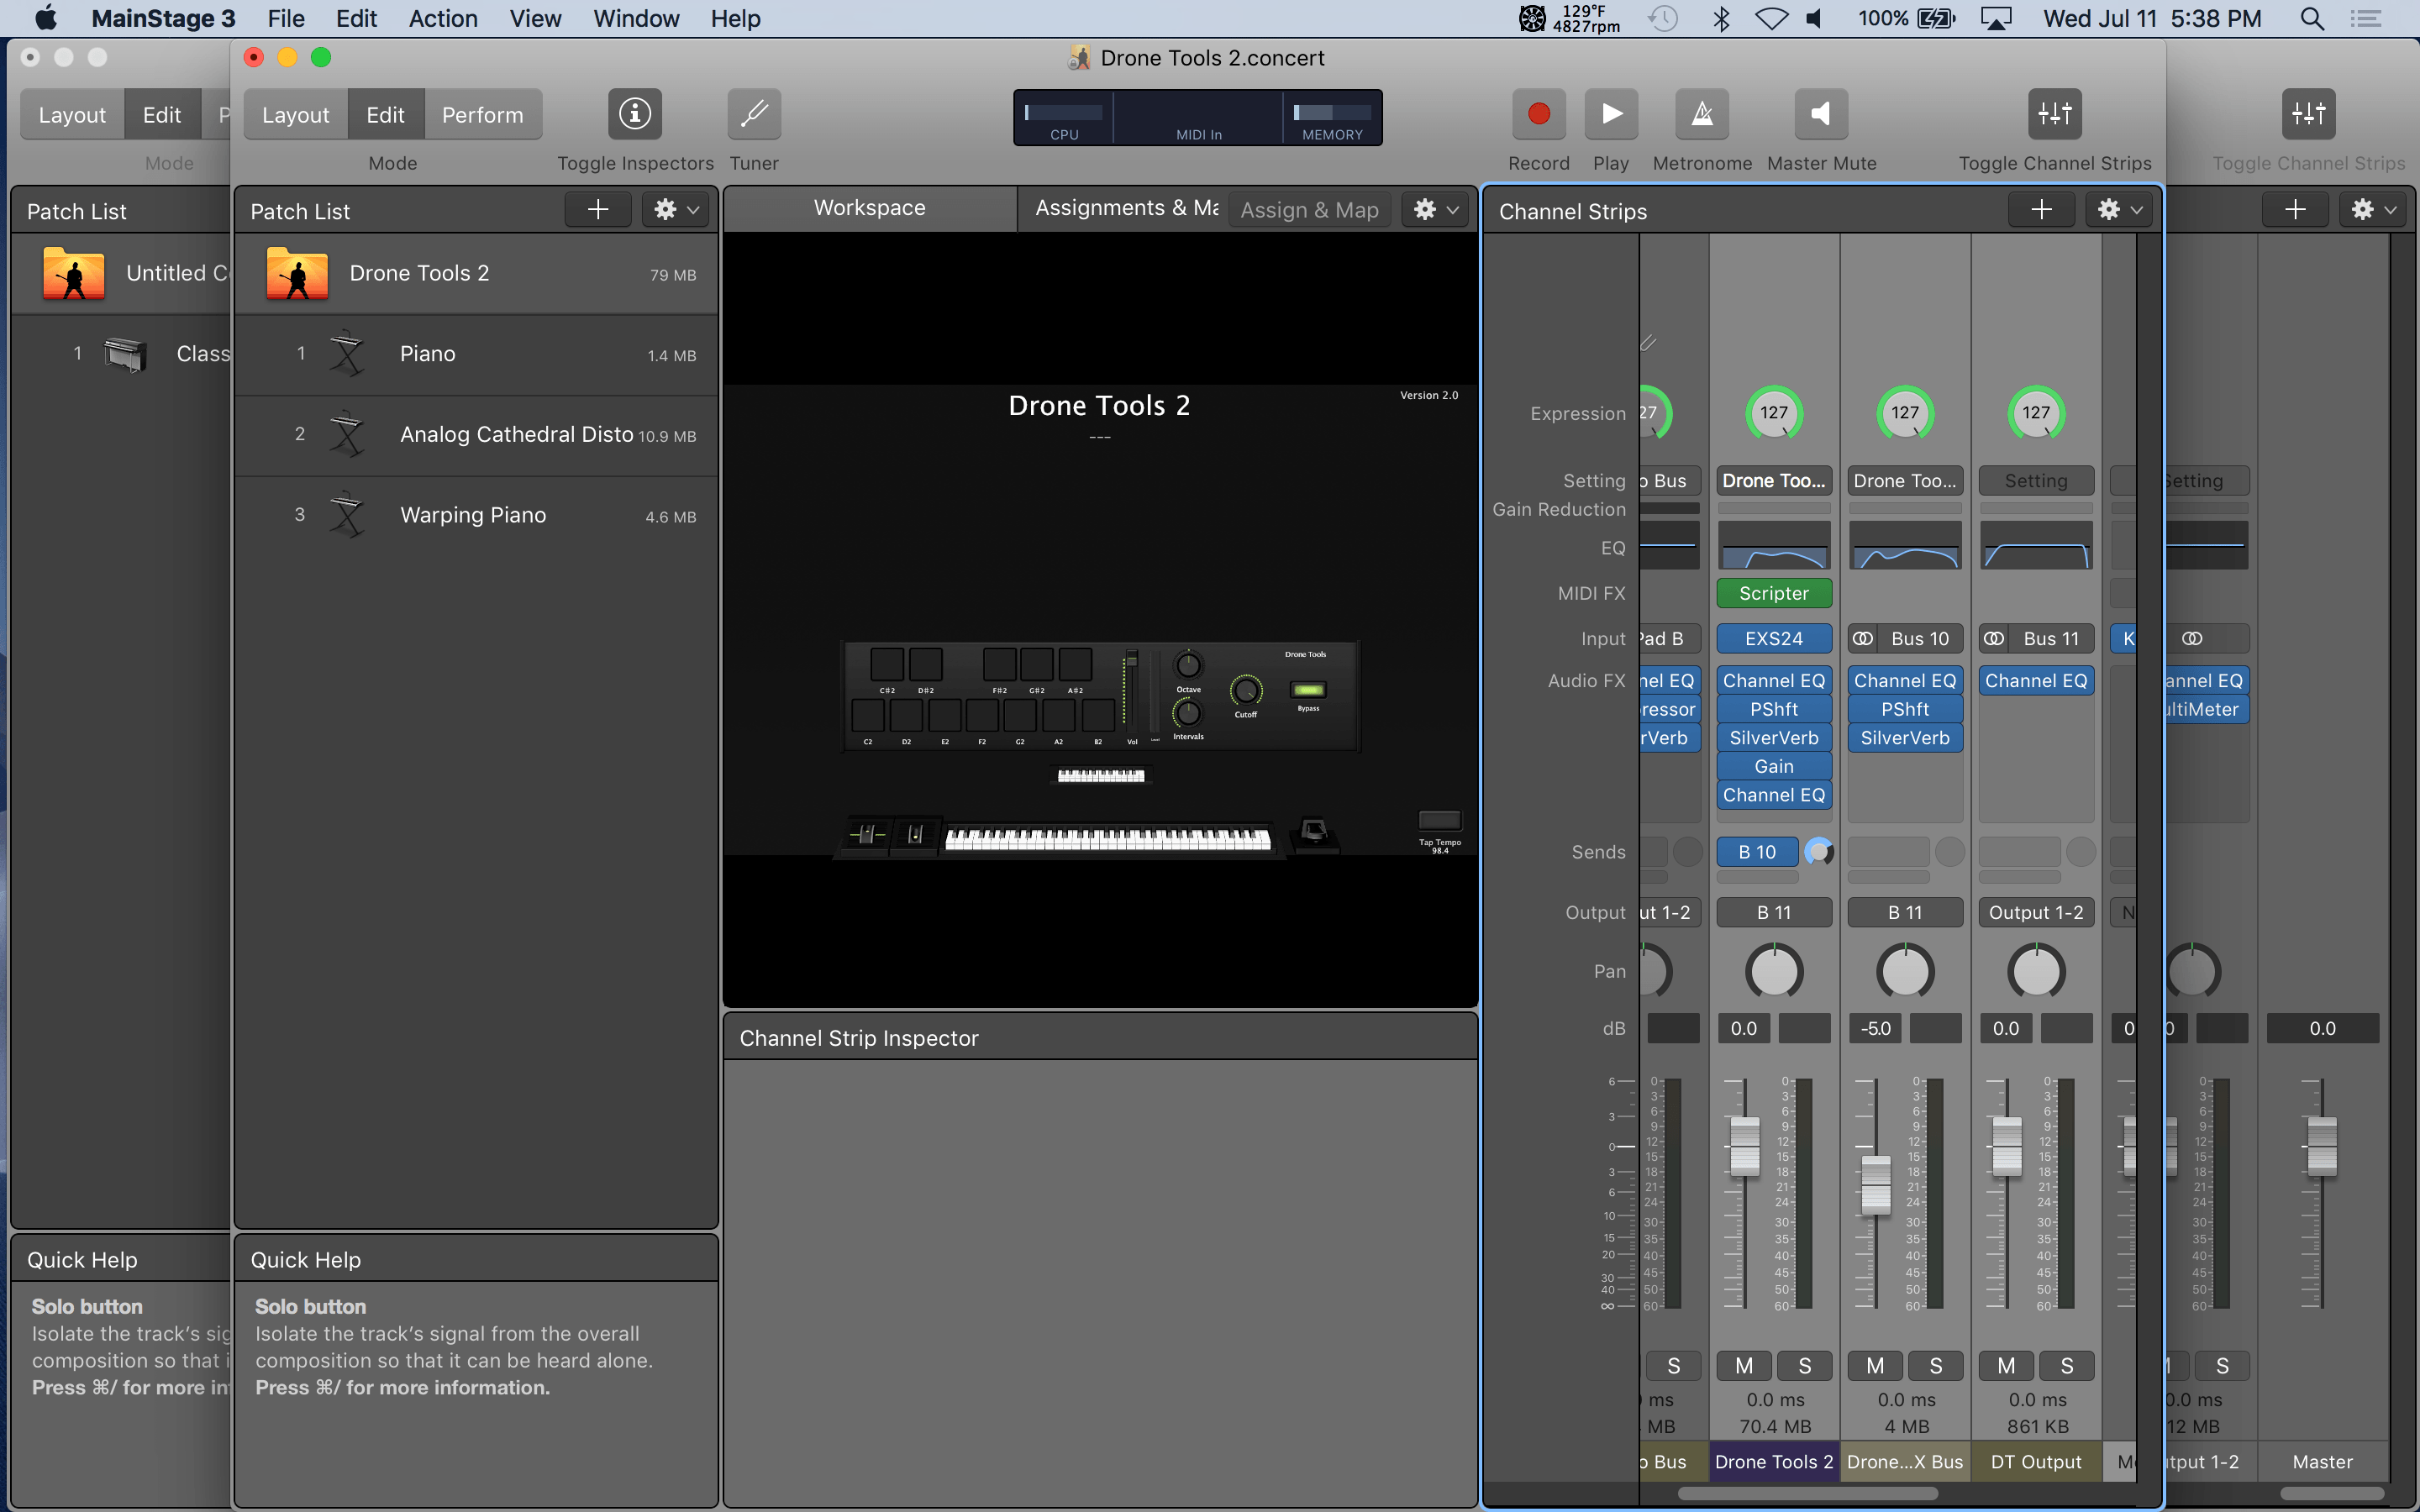Open SilverVerb plugin on Drone...X Bus strip

(x=1905, y=738)
